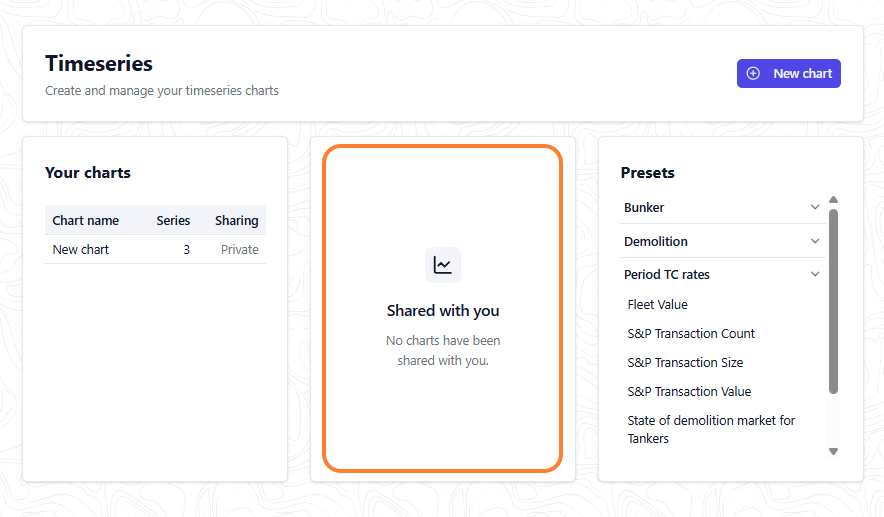The height and width of the screenshot is (517, 884).
Task: Open State of demolition market for Tankers
Action: (x=711, y=429)
